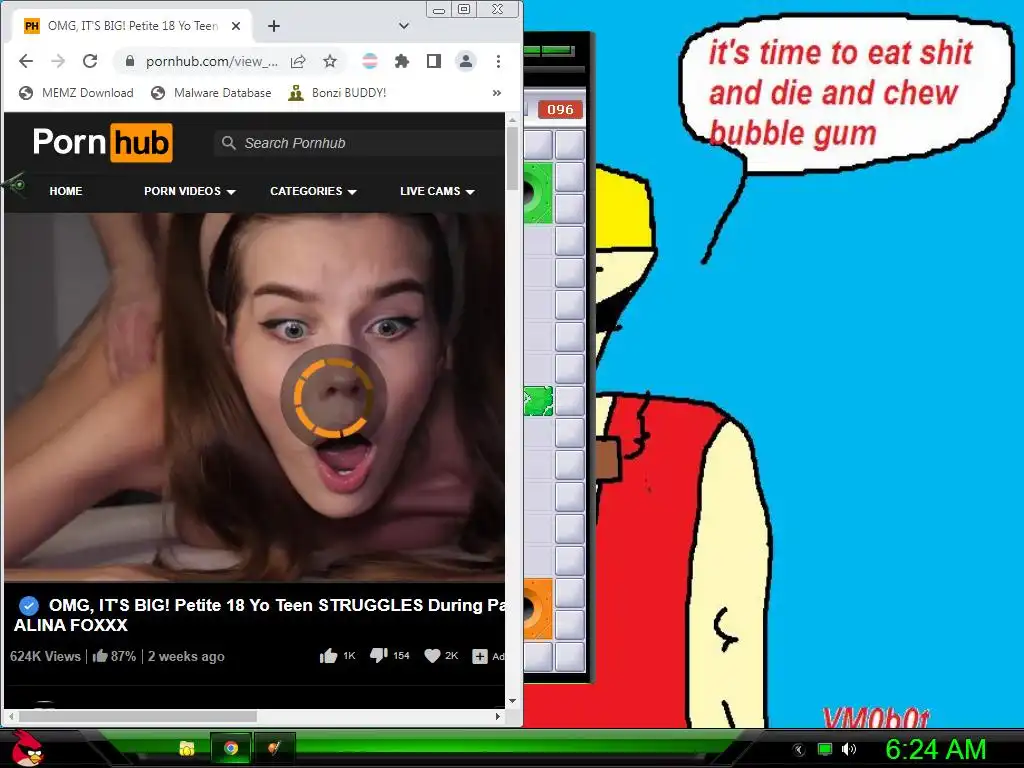Click the 6:24 AM taskbar clock
This screenshot has width=1024, height=768.
tap(935, 749)
